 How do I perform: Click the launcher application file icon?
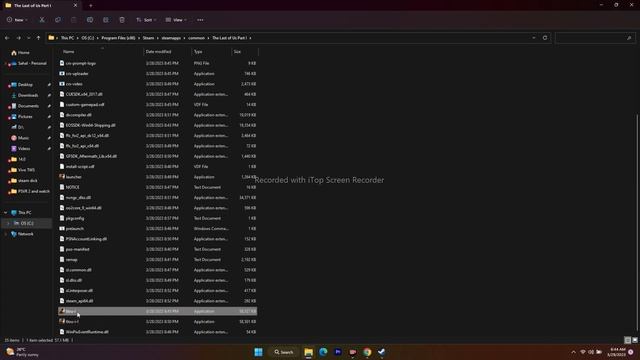pos(62,177)
